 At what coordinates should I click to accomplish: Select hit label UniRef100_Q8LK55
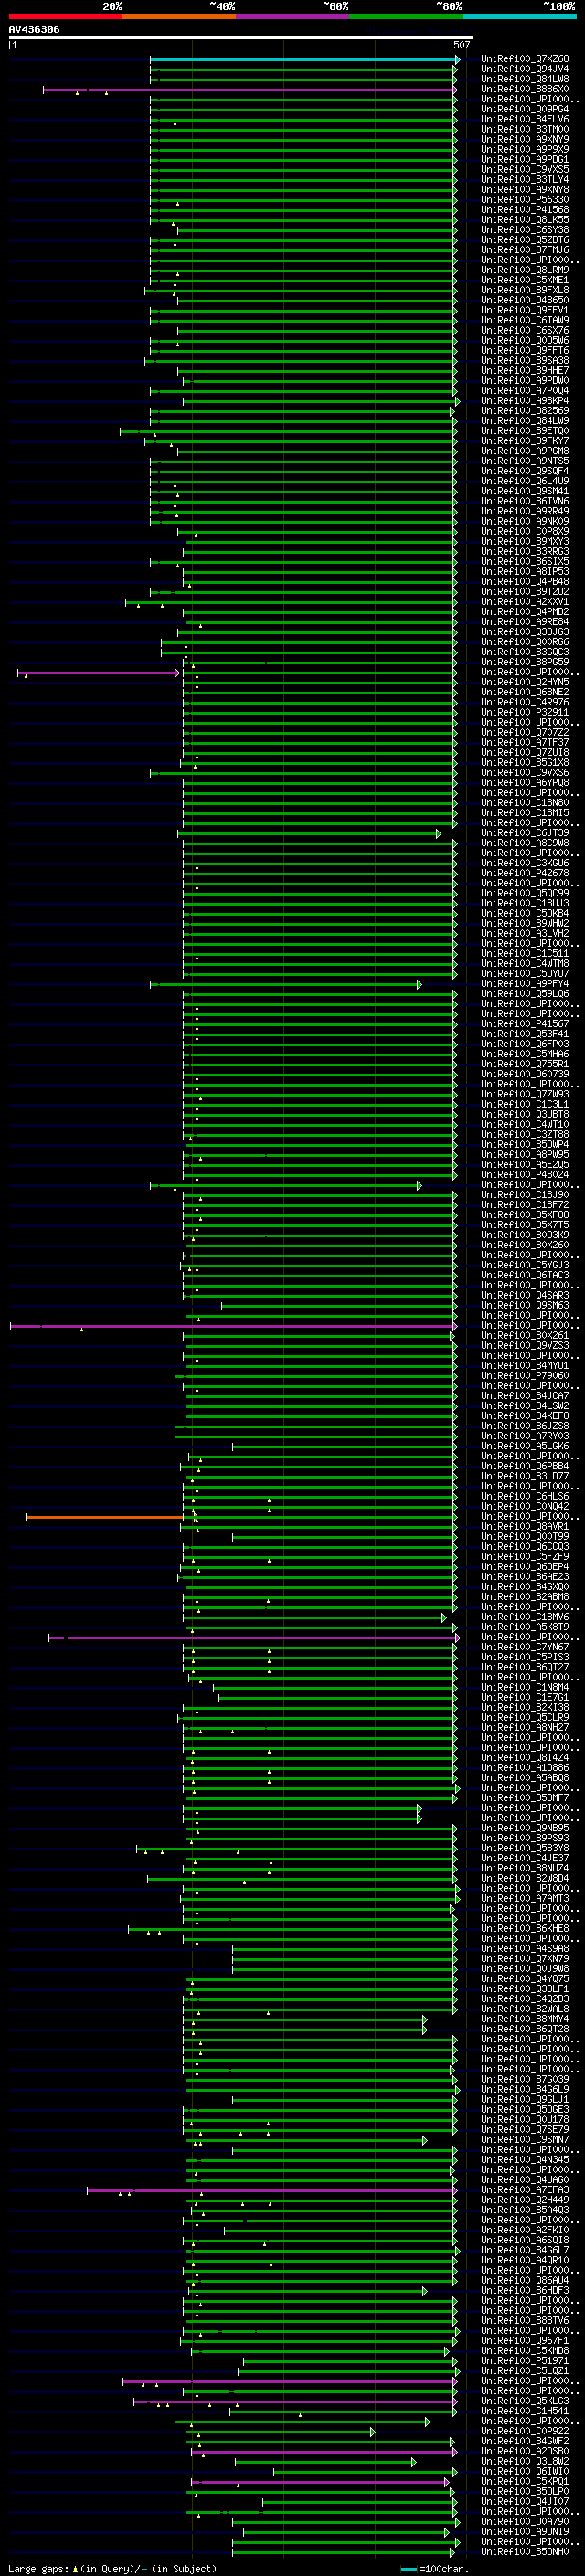coord(525,220)
